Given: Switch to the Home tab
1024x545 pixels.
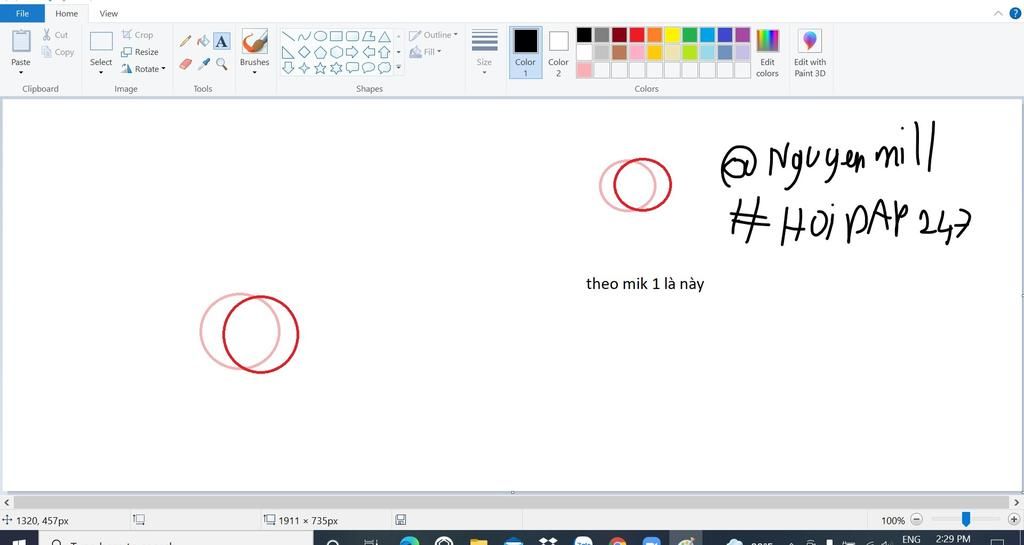Looking at the screenshot, I should tap(67, 13).
